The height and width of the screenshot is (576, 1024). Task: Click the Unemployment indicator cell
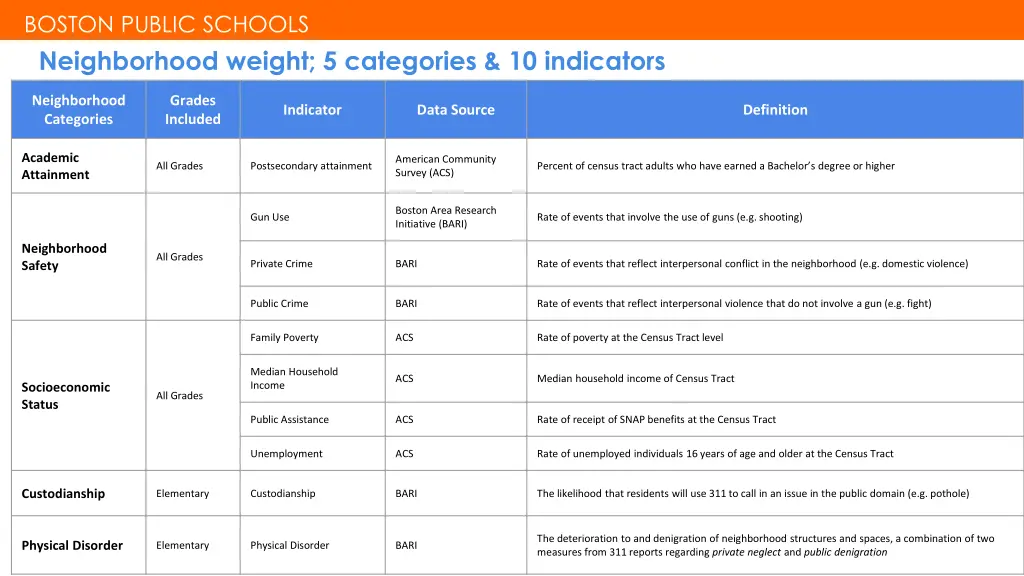tap(286, 454)
